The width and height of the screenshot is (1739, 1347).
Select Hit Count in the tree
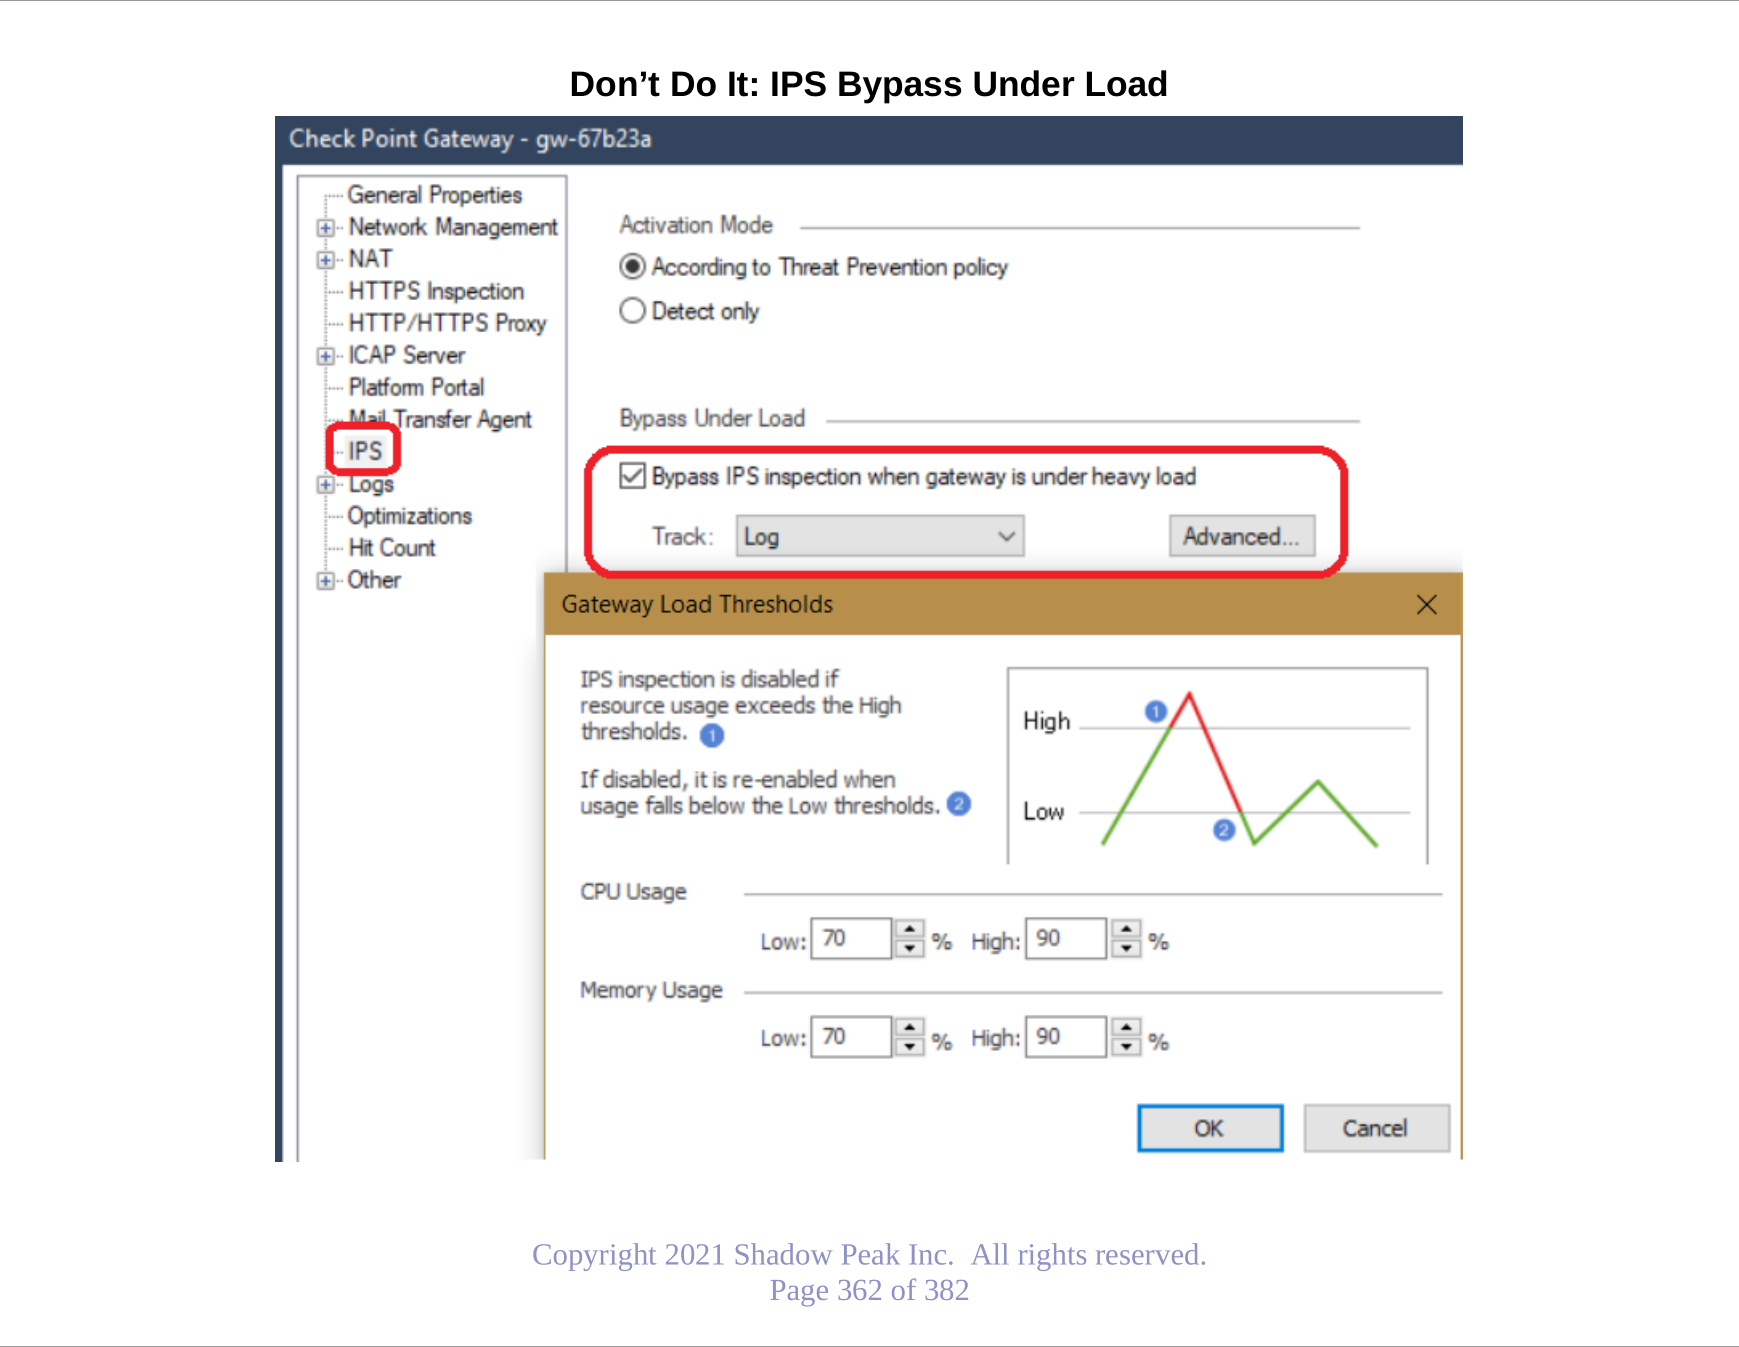tap(392, 548)
